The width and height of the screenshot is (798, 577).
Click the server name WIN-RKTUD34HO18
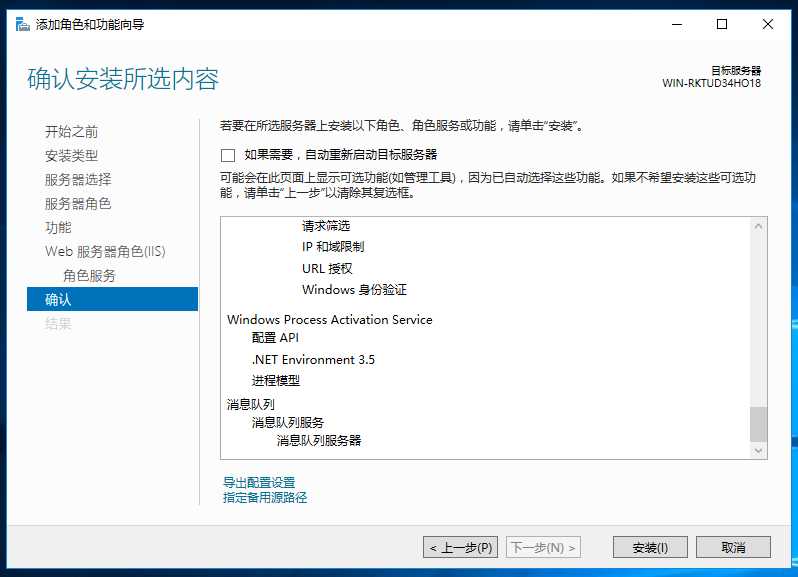coord(711,83)
